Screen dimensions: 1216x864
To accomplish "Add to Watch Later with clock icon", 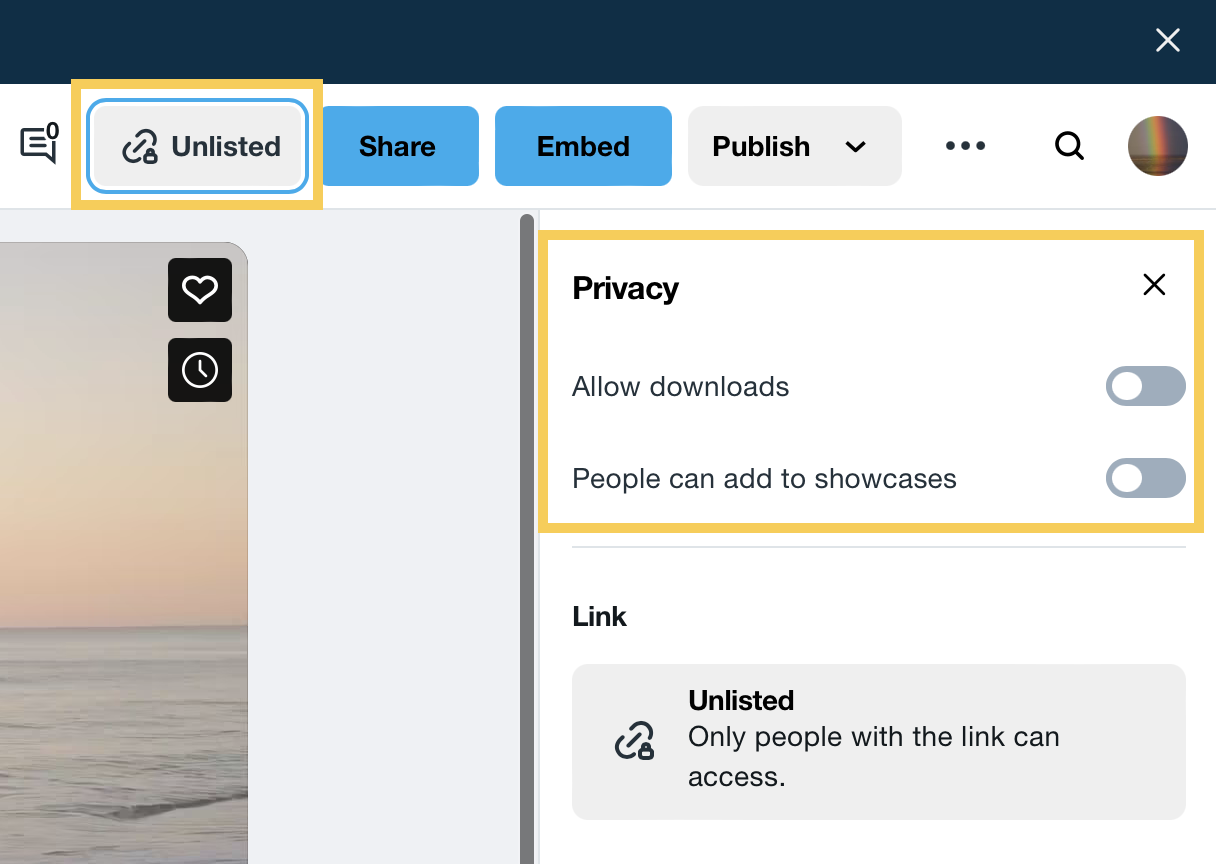I will (x=200, y=370).
